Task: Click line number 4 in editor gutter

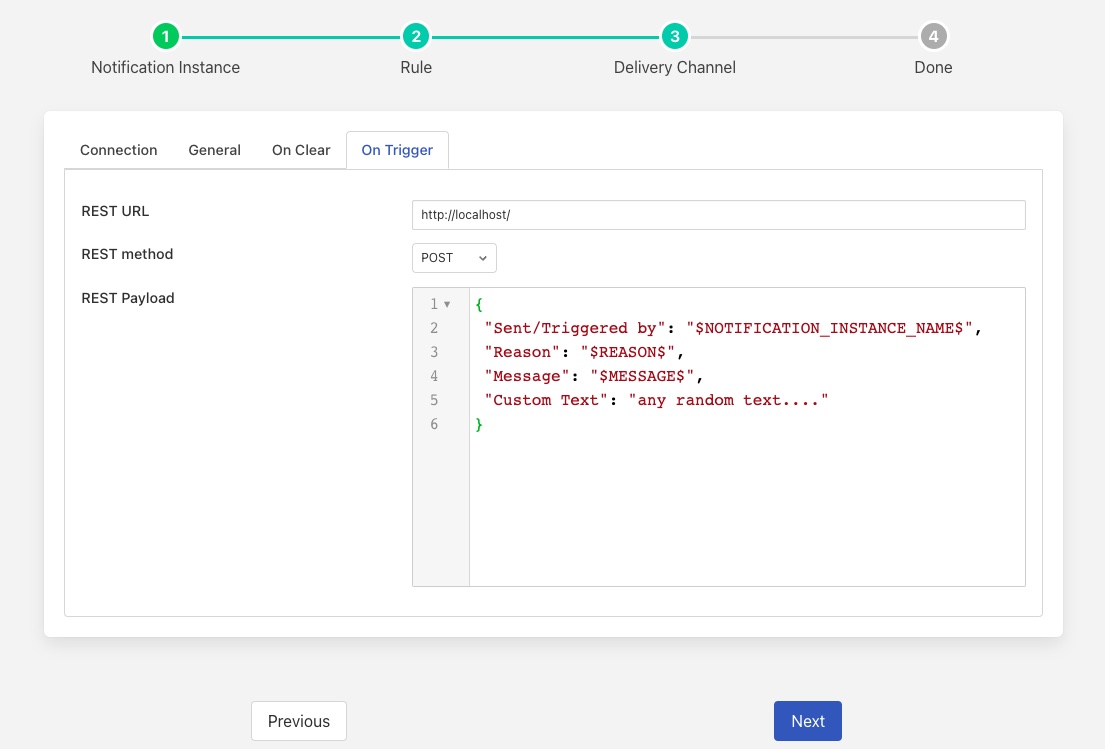Action: click(434, 376)
